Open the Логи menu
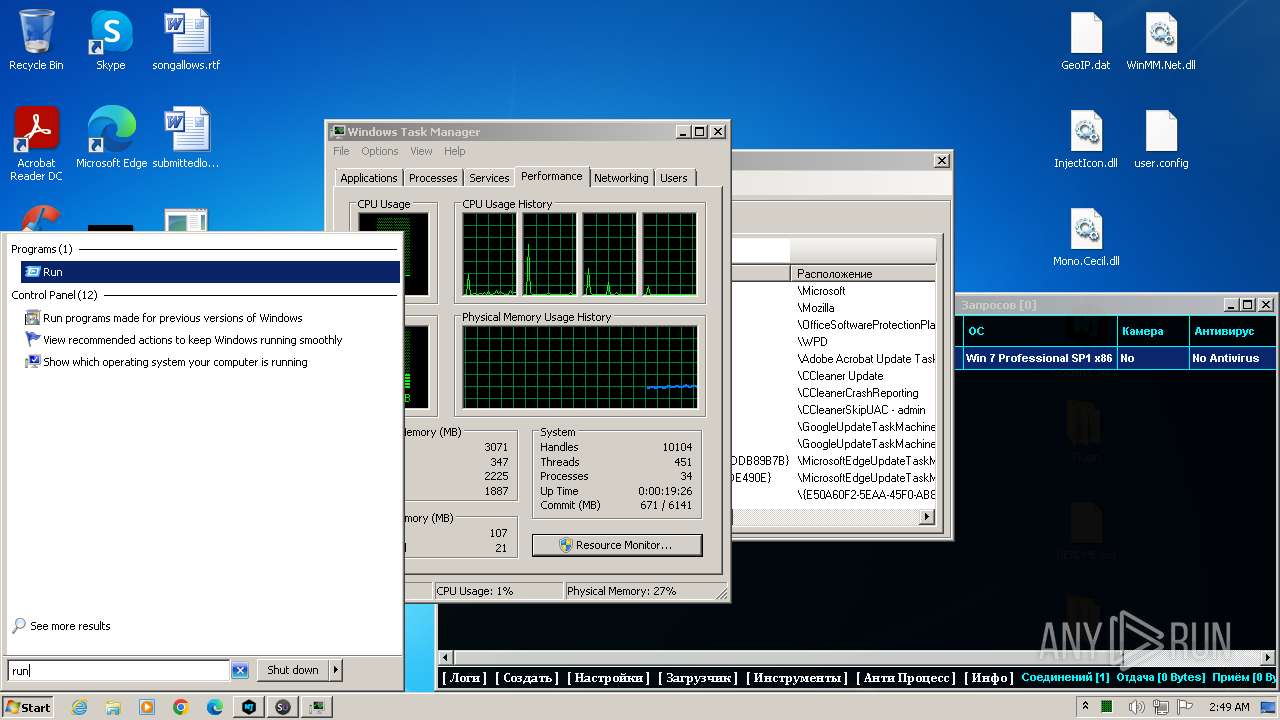The height and width of the screenshot is (720, 1280). [x=465, y=678]
